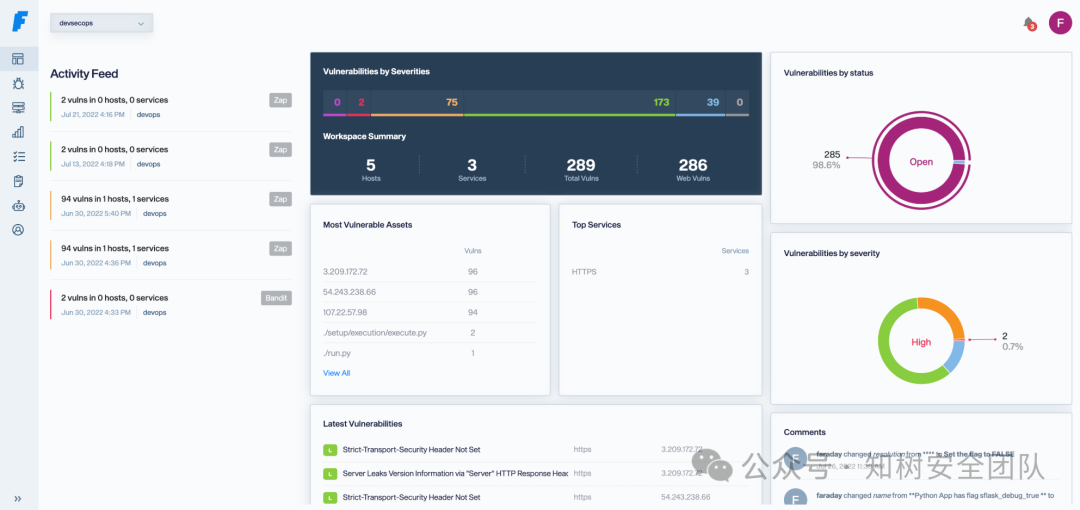Open activity entry dated Jun 30, 2022 5:40 PM
The image size is (1080, 510).
click(x=171, y=205)
